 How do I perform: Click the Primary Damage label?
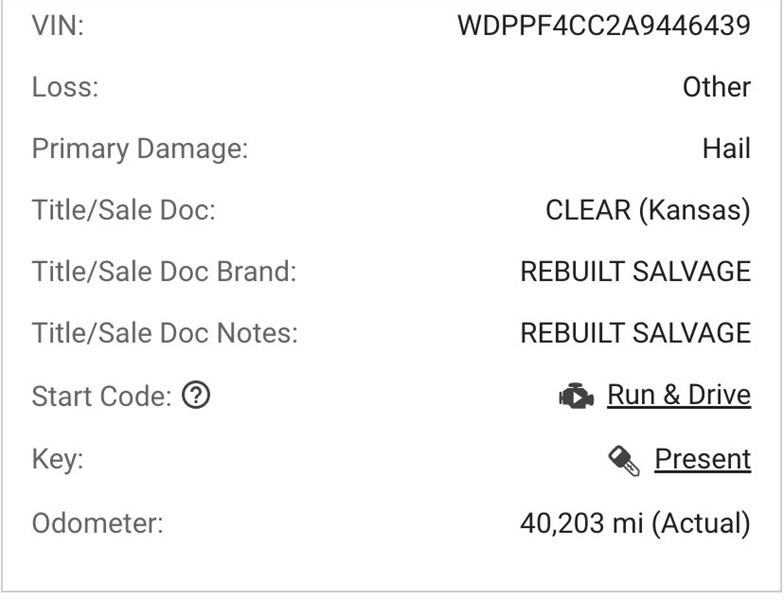[x=140, y=149]
